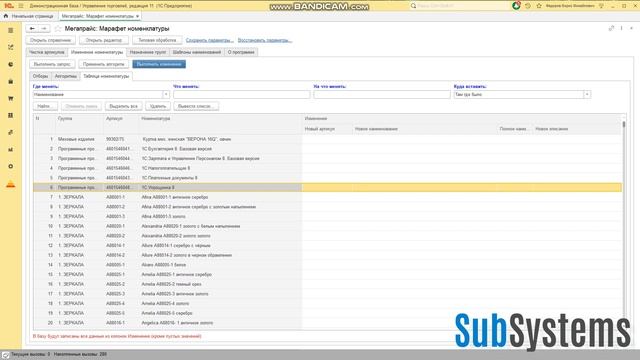The image size is (640, 360).
Task: Click the Выделить все button
Action: point(124,106)
